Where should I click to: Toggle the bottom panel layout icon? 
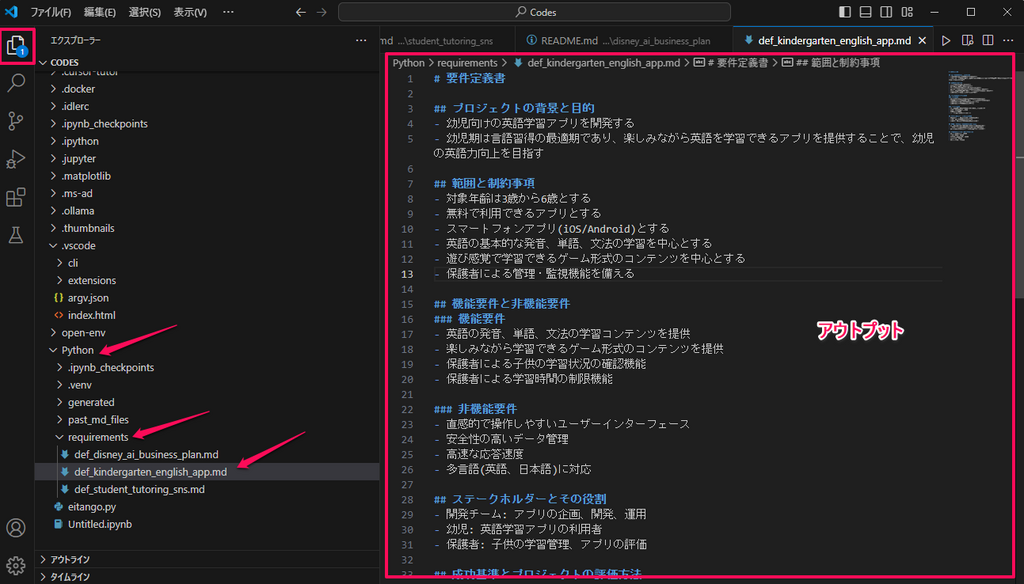865,12
